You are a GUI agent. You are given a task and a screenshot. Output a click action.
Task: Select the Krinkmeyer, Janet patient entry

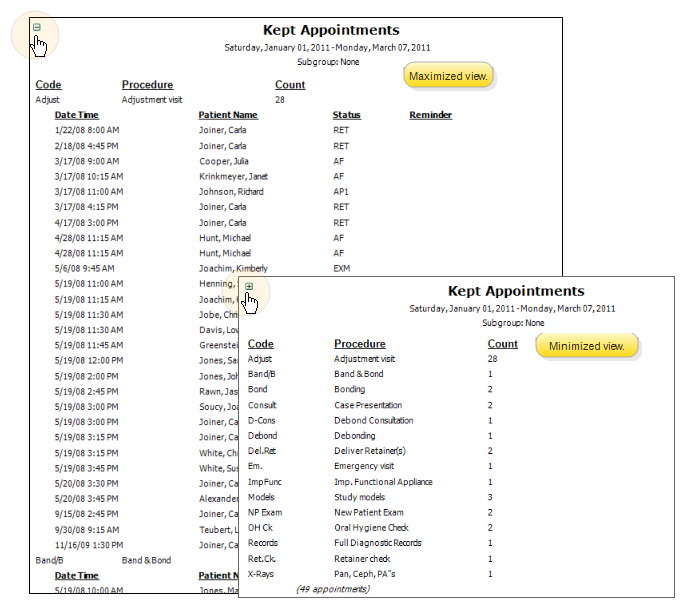pos(233,177)
